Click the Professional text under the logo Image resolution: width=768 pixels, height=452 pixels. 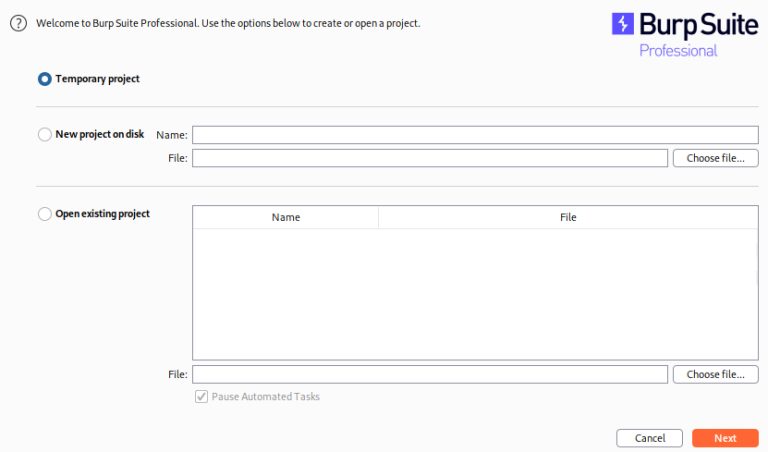pyautogui.click(x=678, y=50)
